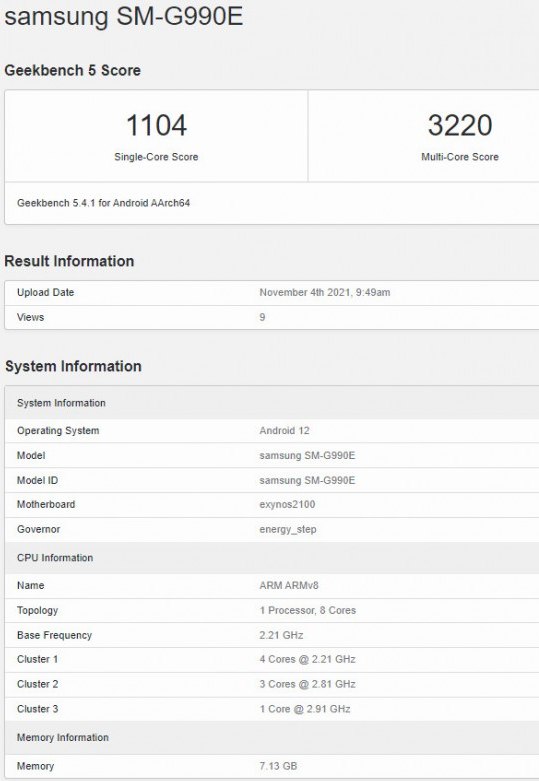Click the Views row label
Image resolution: width=539 pixels, height=781 pixels.
click(x=30, y=317)
